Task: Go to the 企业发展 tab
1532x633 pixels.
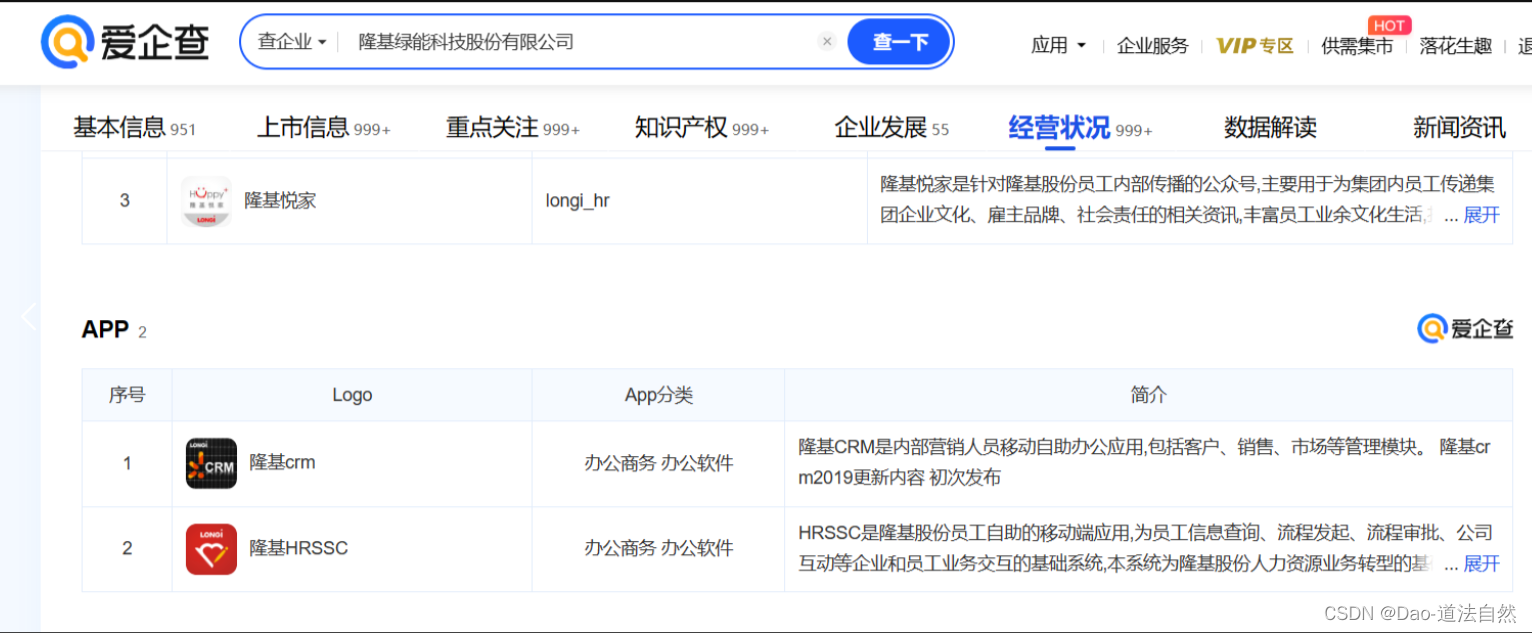Action: [892, 128]
